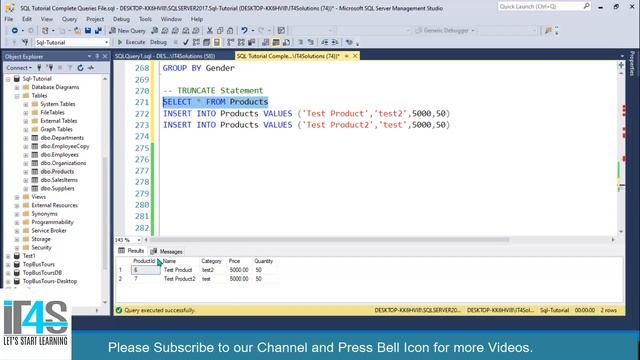Image resolution: width=640 pixels, height=360 pixels.
Task: Expand the System Tables folder
Action: tap(26, 104)
